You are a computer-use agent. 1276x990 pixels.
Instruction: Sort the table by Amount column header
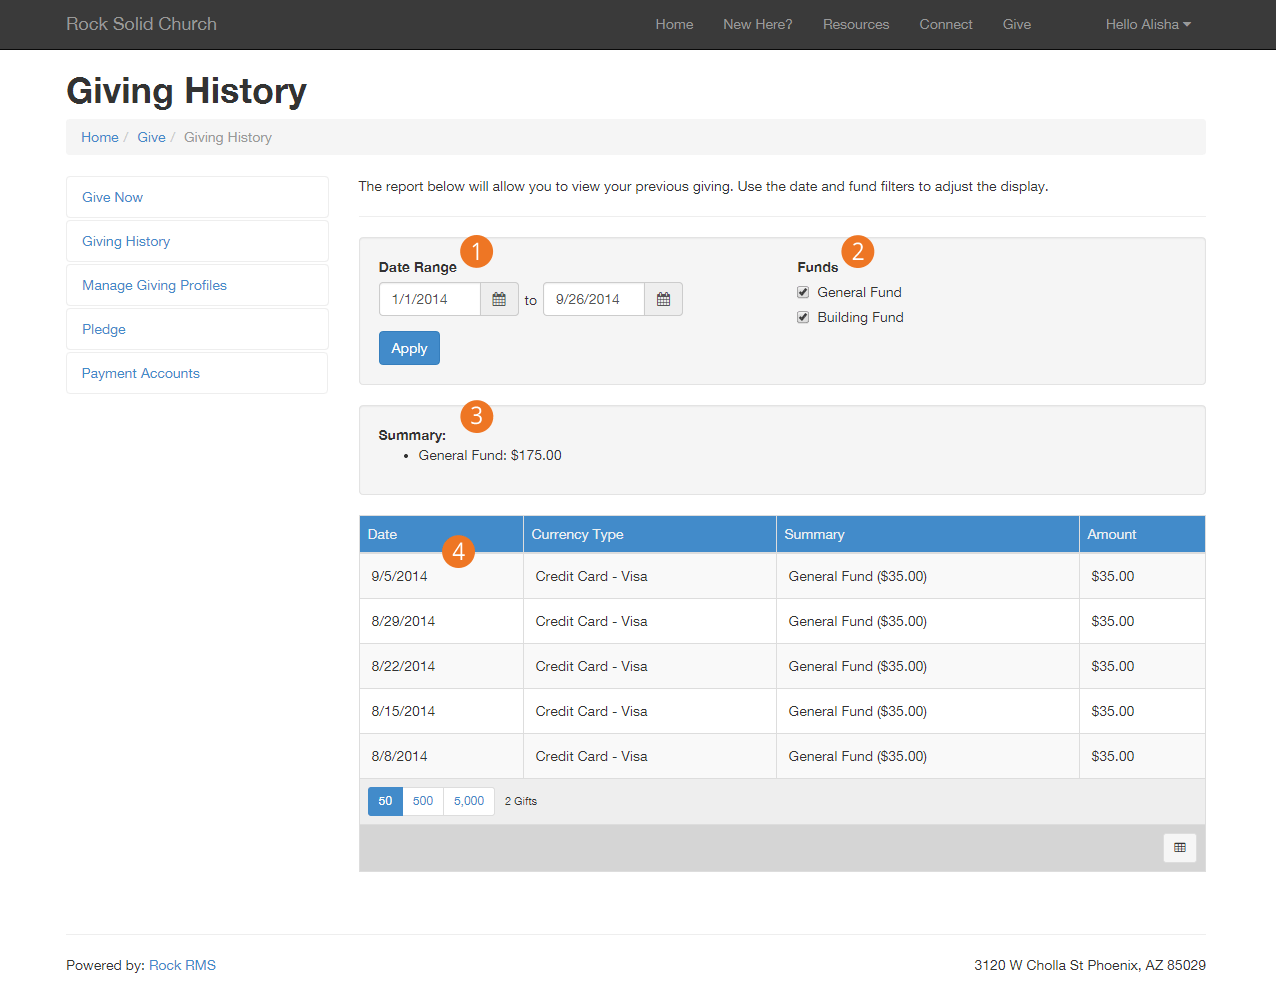1111,534
